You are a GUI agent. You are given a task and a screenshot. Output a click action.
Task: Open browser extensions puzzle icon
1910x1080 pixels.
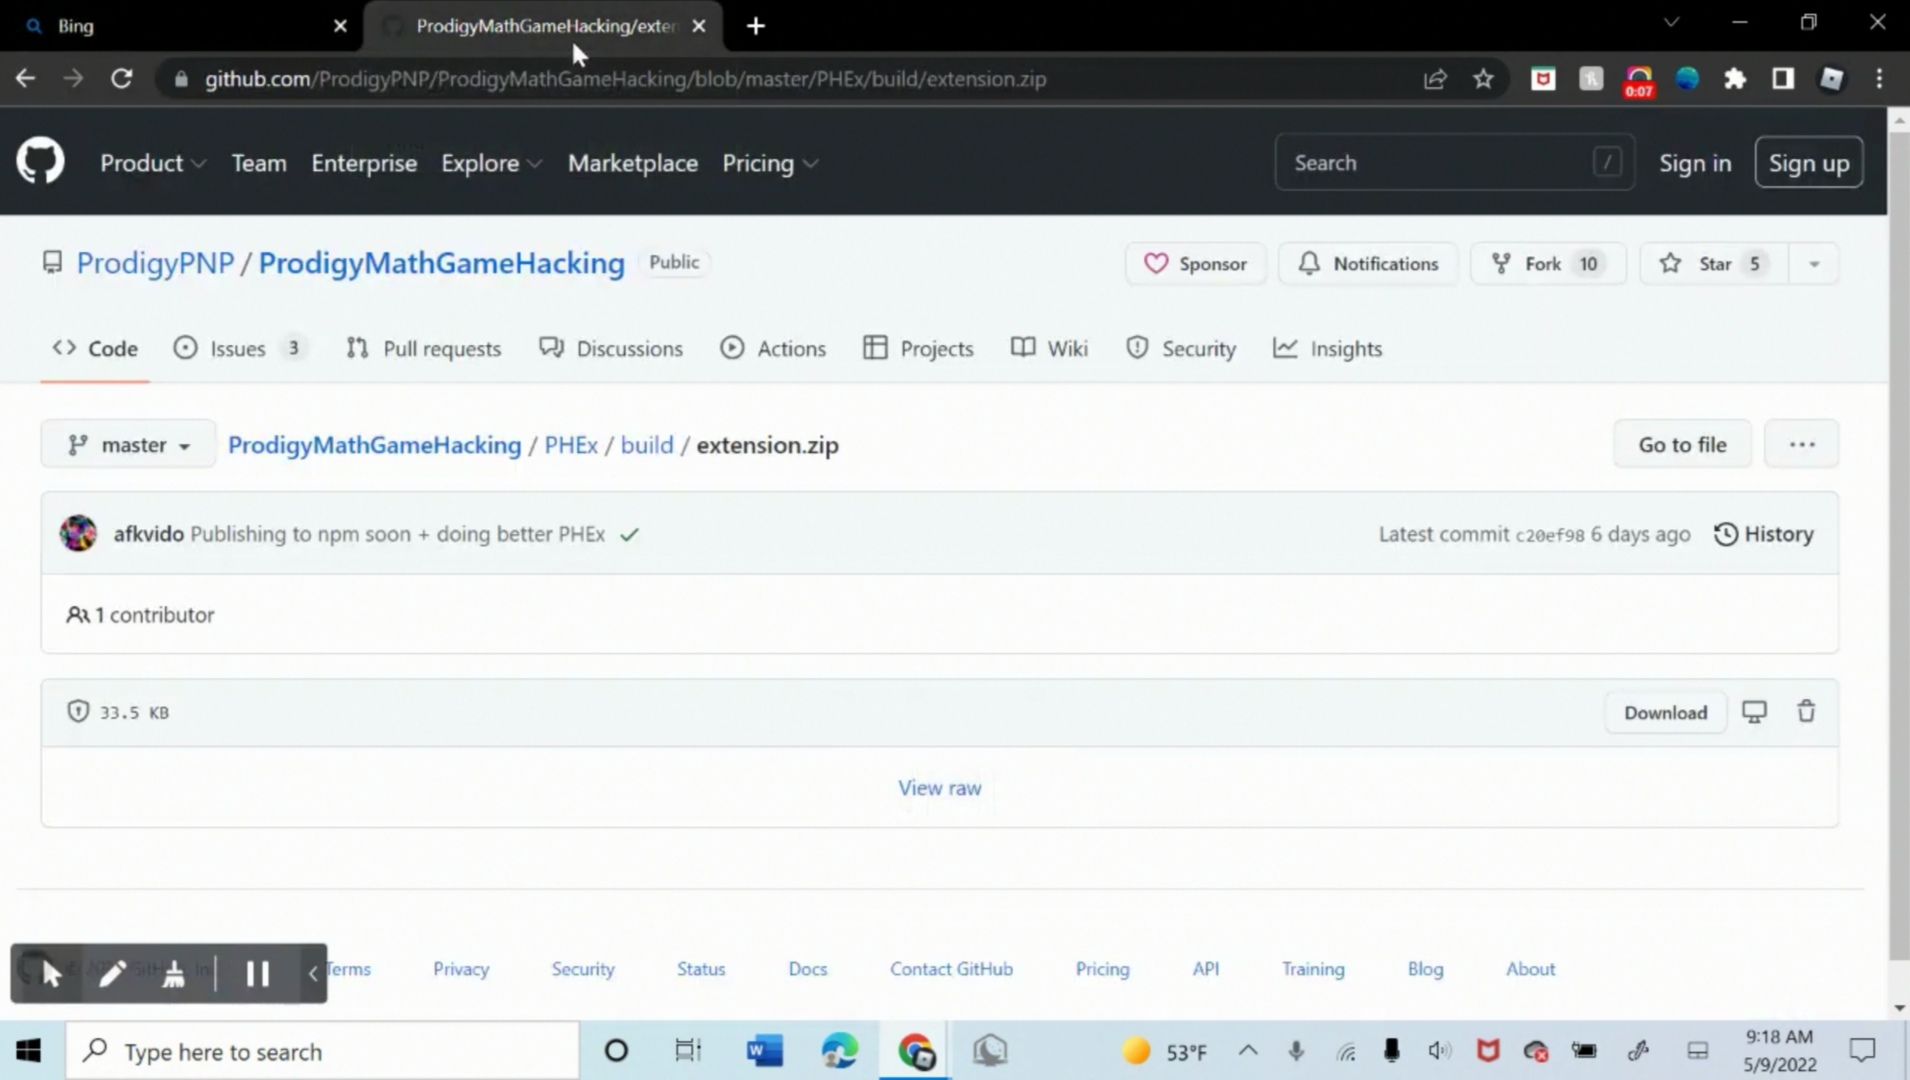point(1735,79)
